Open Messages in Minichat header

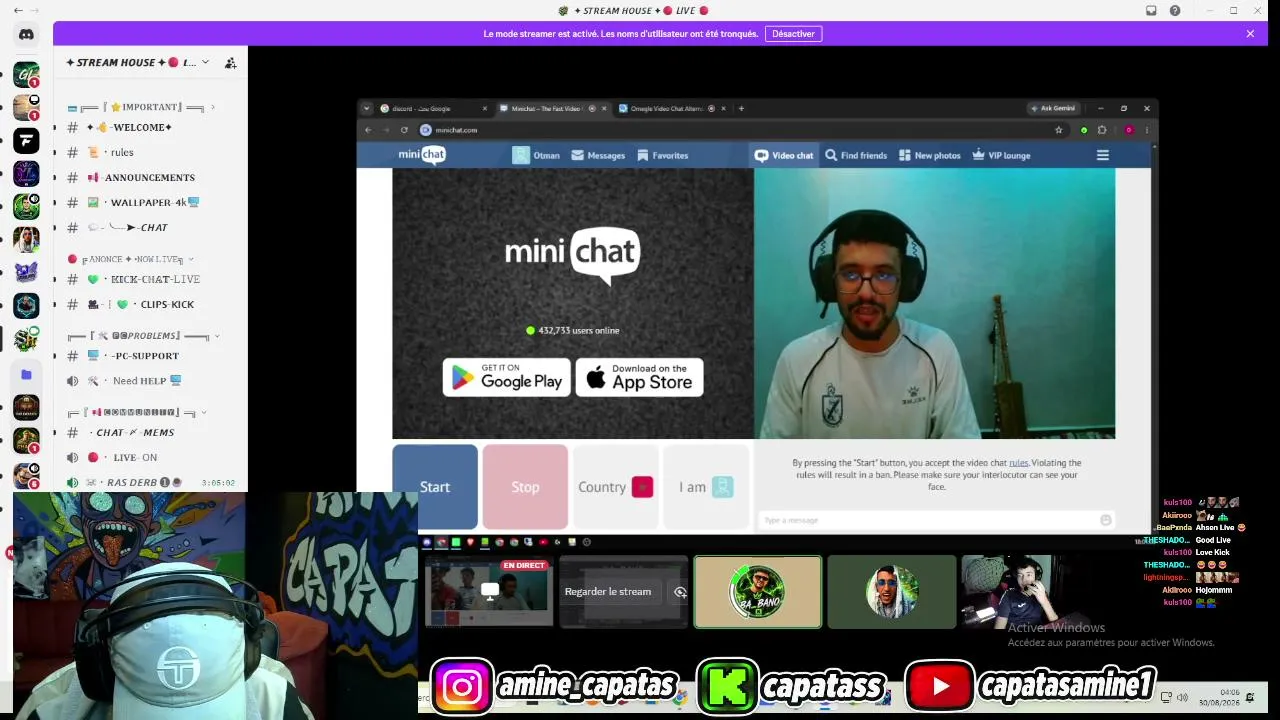[598, 155]
